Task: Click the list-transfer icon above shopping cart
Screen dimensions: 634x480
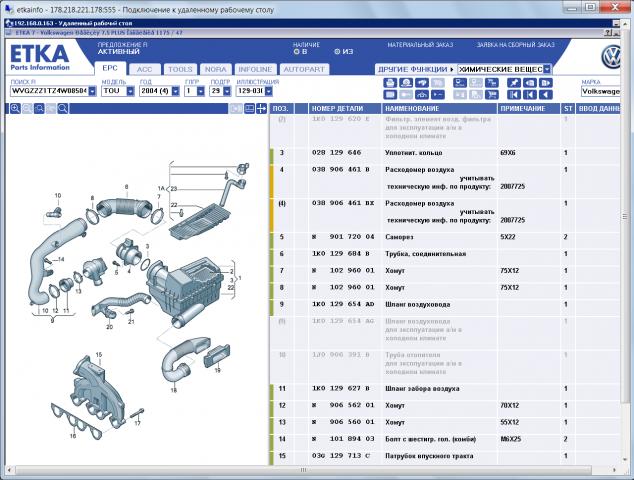Action: click(492, 83)
